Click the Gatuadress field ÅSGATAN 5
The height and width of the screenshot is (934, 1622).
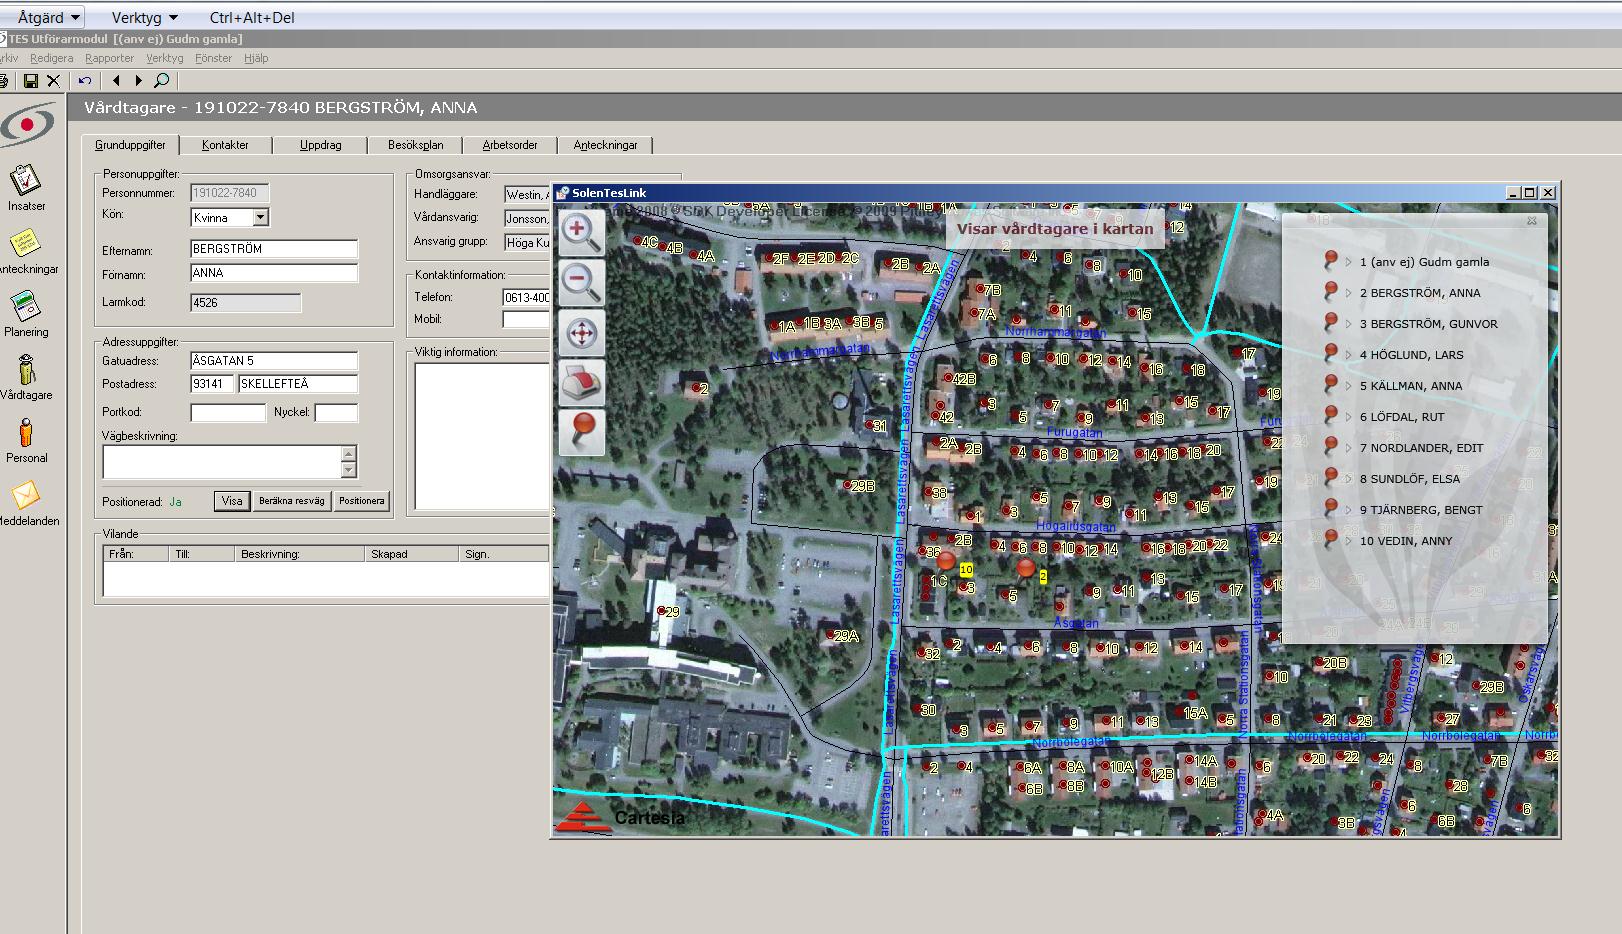coord(274,361)
